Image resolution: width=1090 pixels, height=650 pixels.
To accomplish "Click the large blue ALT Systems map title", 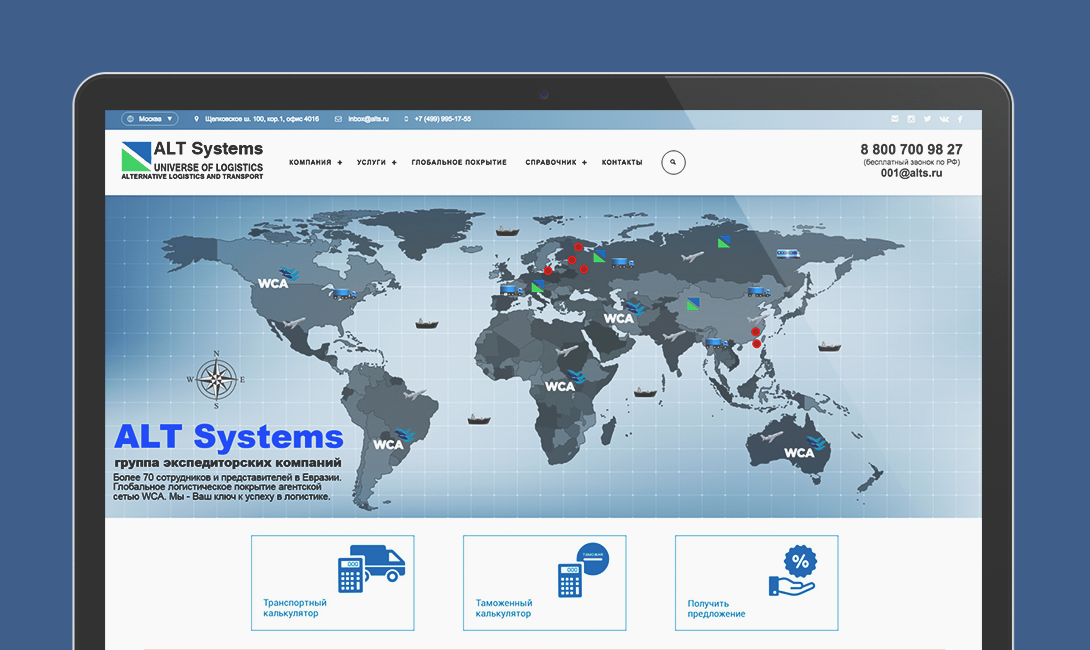I will point(229,437).
